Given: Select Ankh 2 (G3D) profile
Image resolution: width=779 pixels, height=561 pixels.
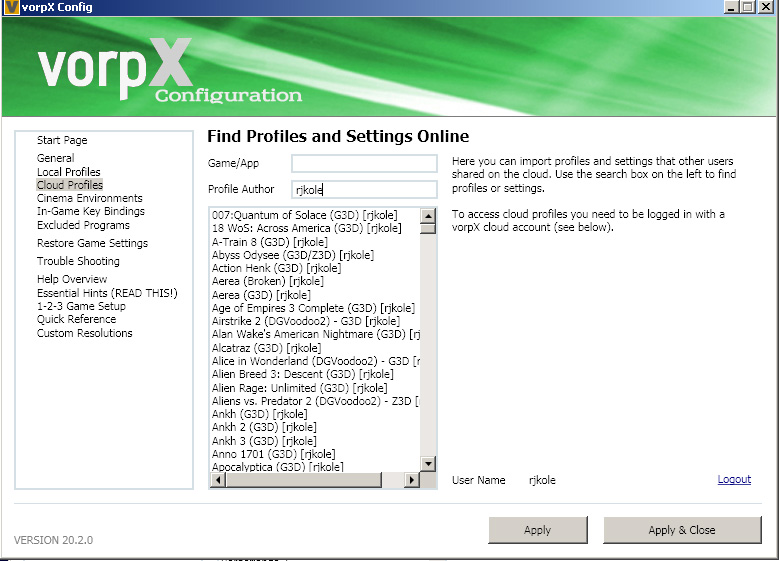Looking at the screenshot, I should coord(264,427).
